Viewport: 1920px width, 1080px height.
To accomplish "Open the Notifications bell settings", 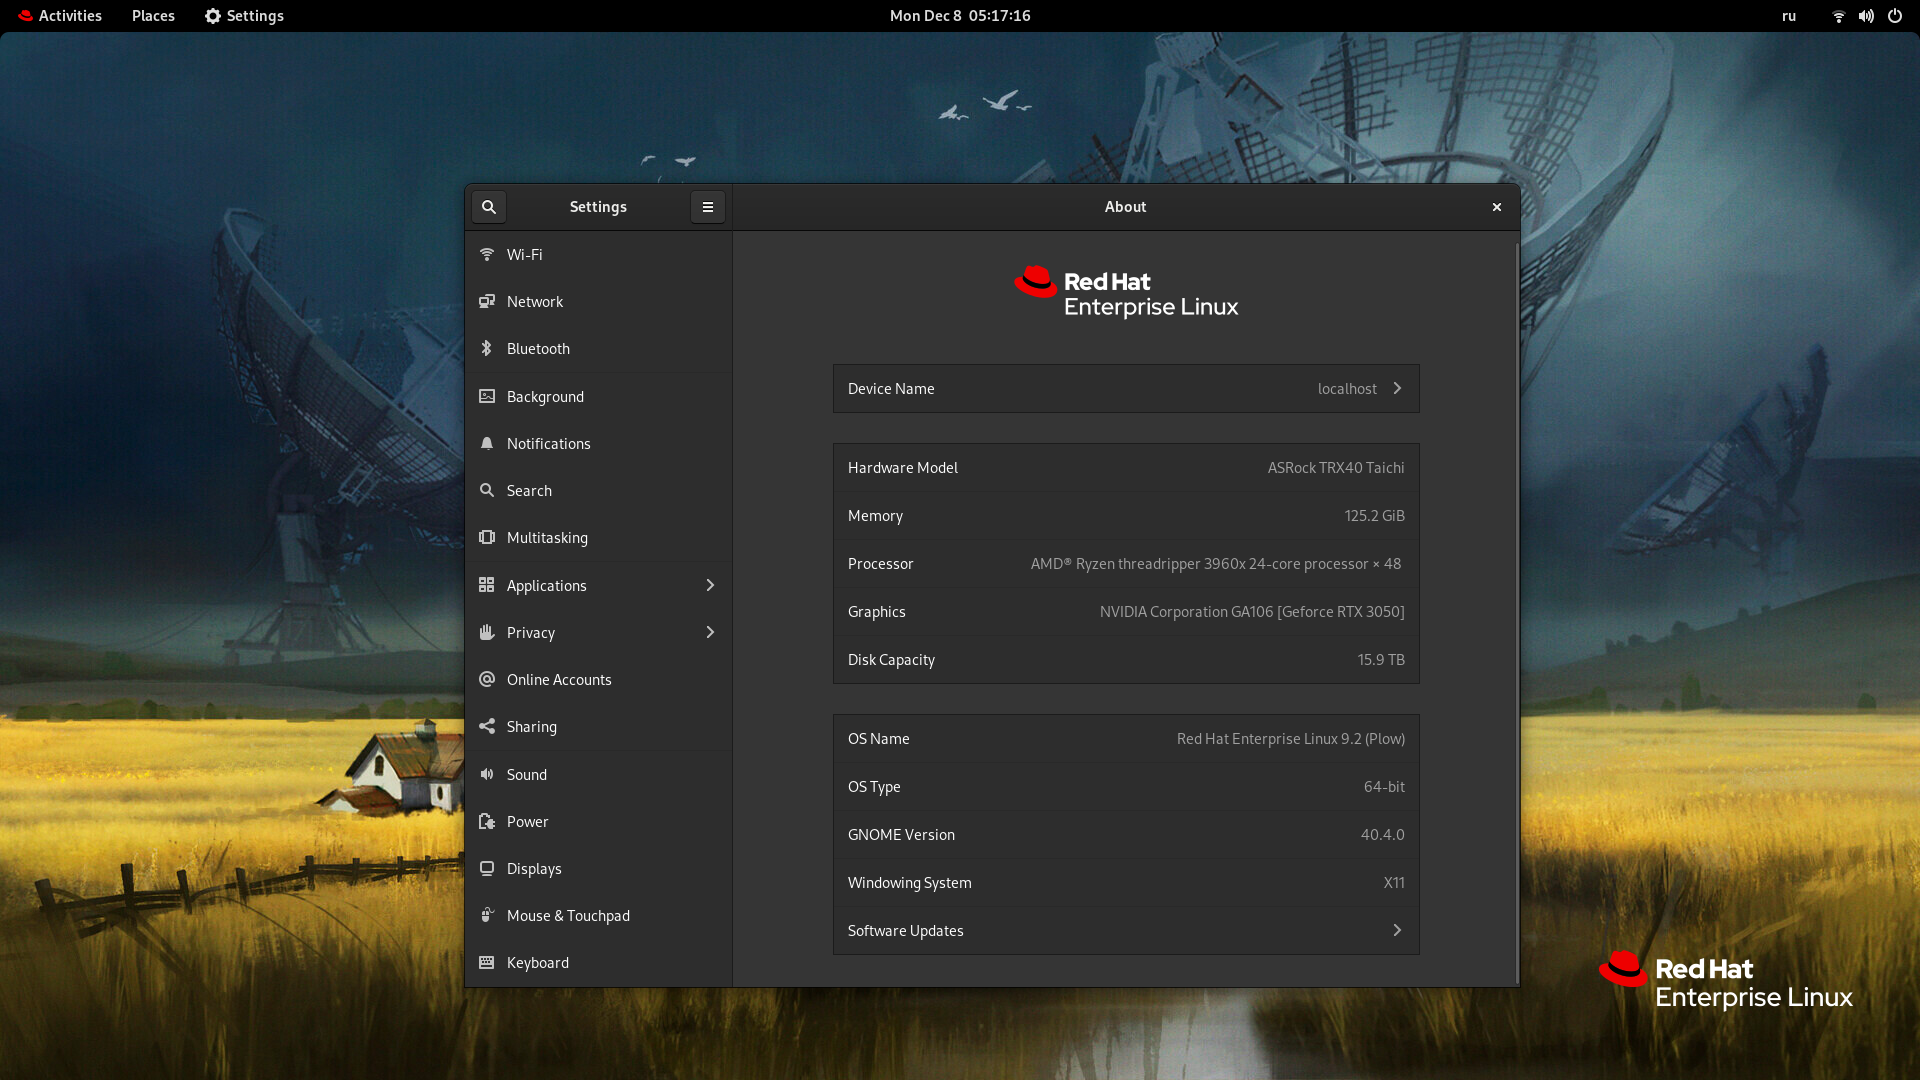I will coord(548,443).
